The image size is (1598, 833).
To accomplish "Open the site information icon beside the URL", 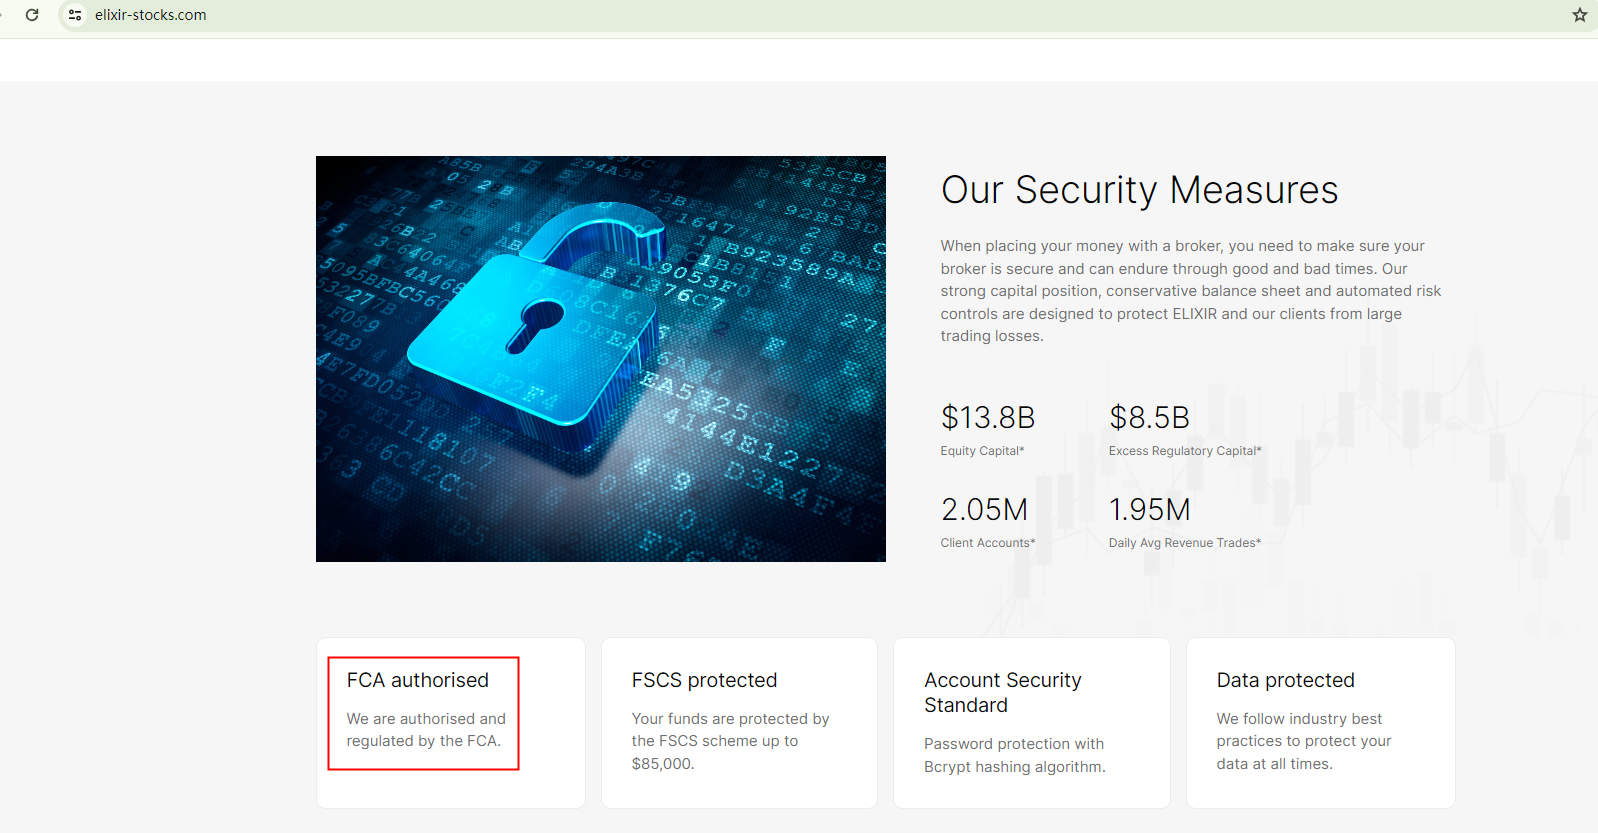I will tap(75, 15).
